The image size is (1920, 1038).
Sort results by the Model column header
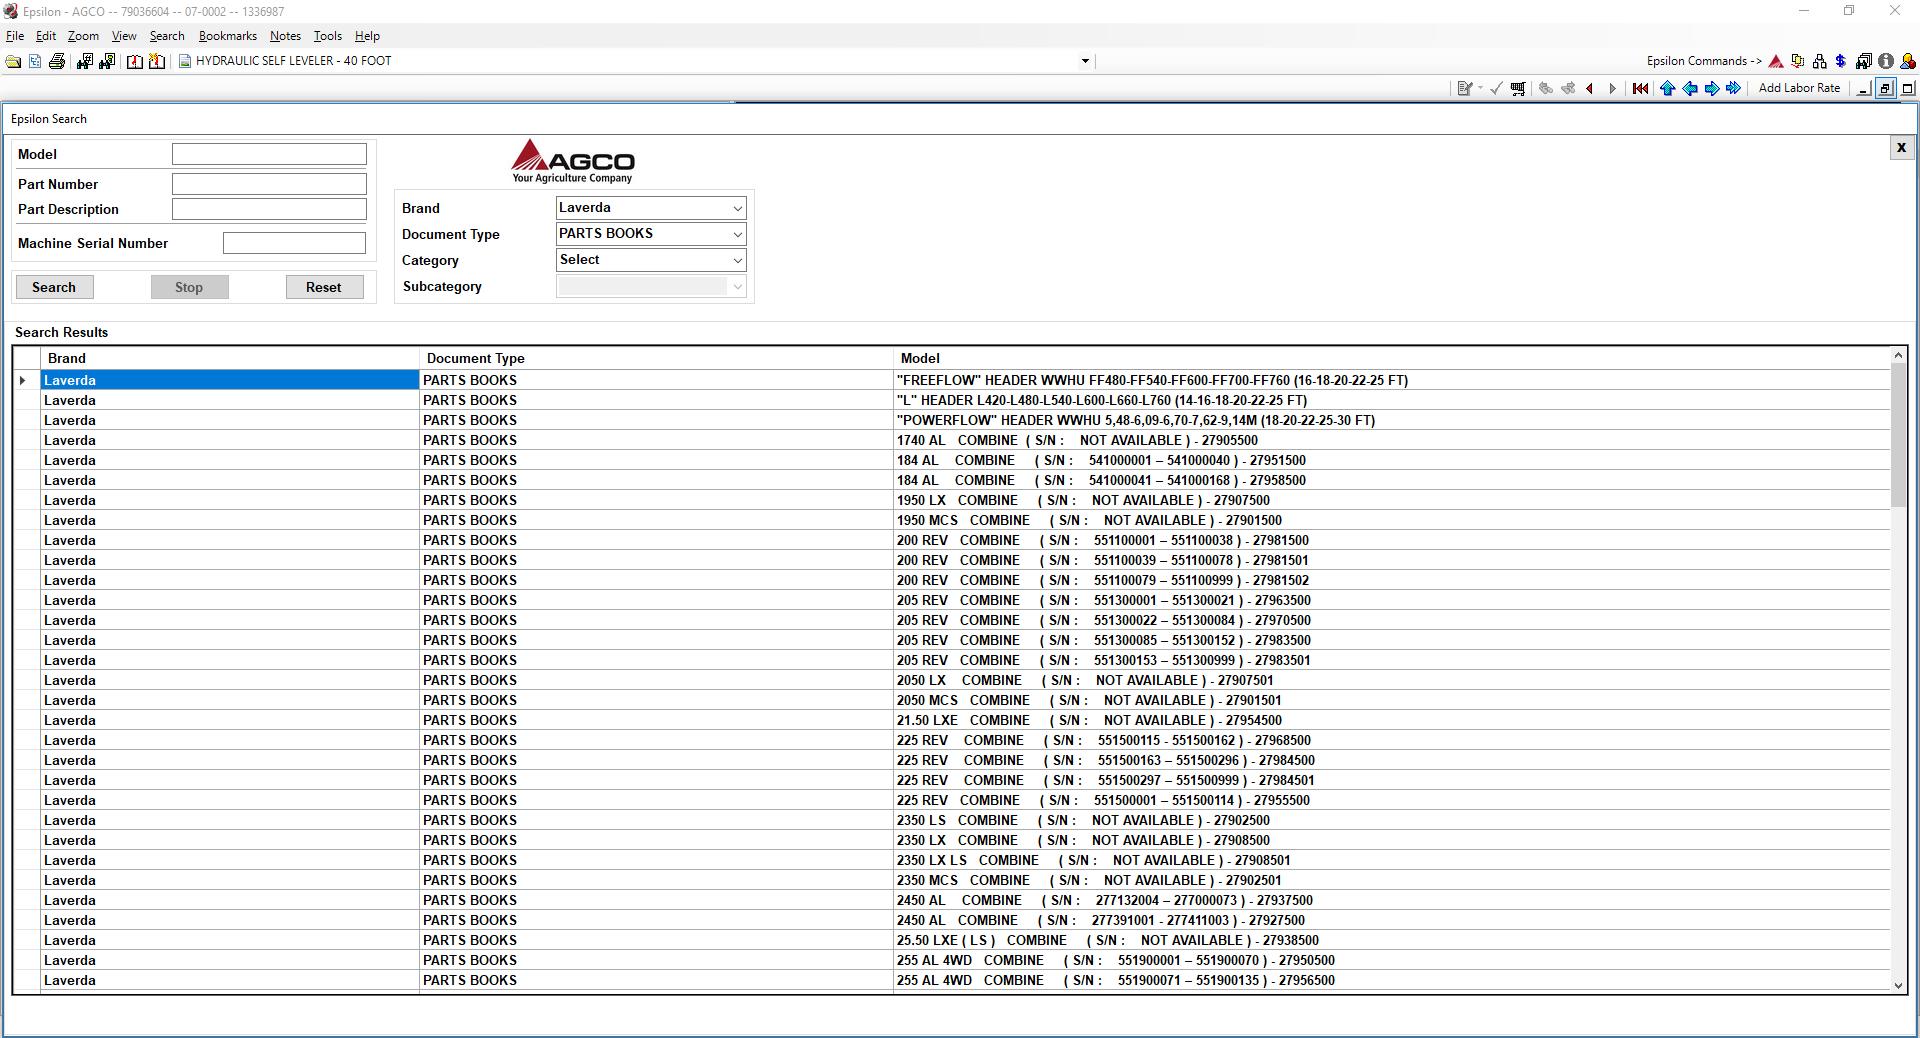(x=1392, y=358)
